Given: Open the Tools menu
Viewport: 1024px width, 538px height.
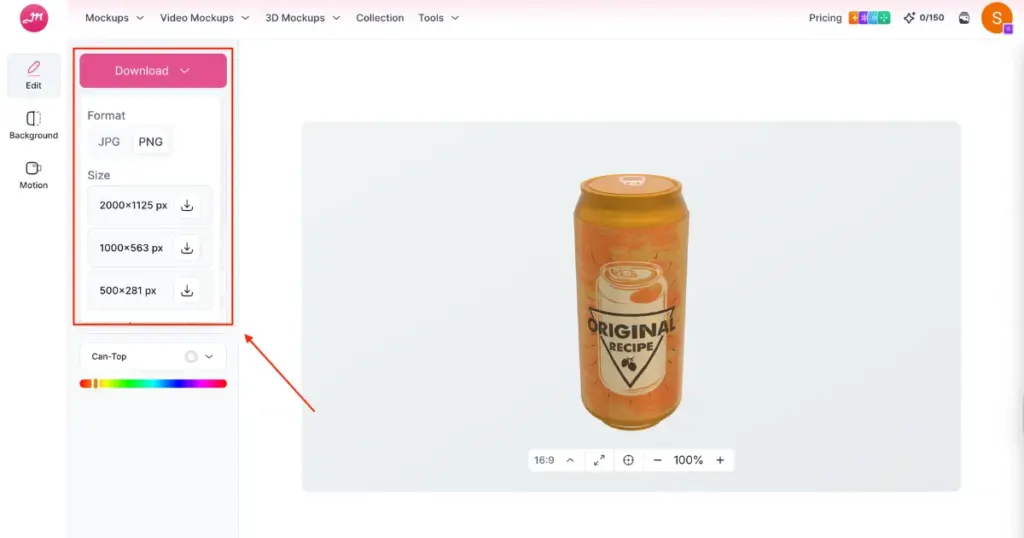Looking at the screenshot, I should point(438,18).
